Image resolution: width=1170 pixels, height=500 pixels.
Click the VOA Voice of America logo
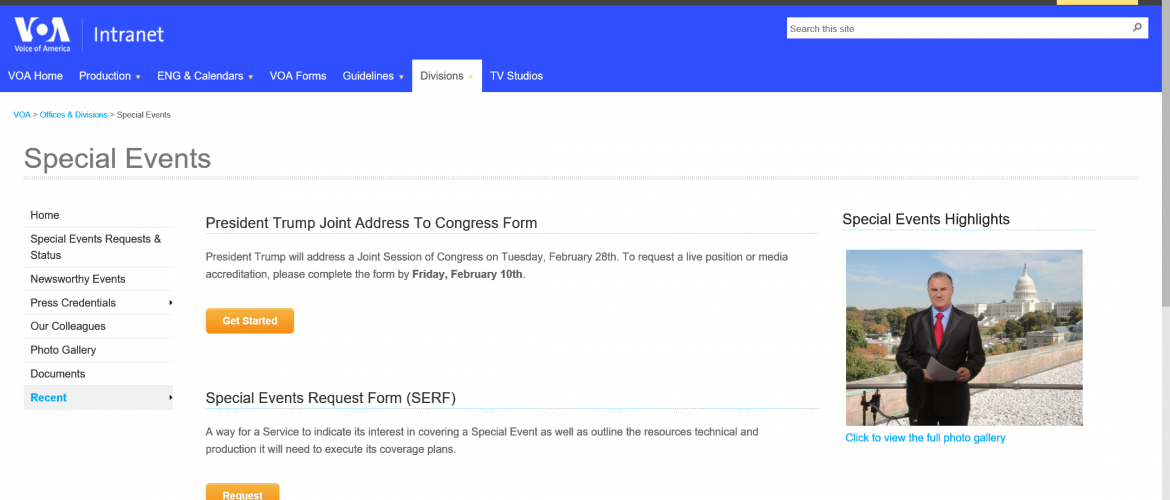point(42,34)
